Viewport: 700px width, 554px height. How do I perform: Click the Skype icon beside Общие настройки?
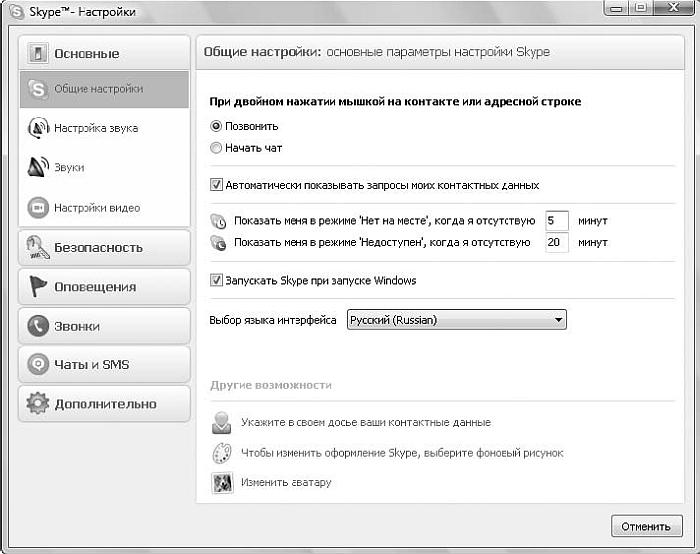[38, 89]
